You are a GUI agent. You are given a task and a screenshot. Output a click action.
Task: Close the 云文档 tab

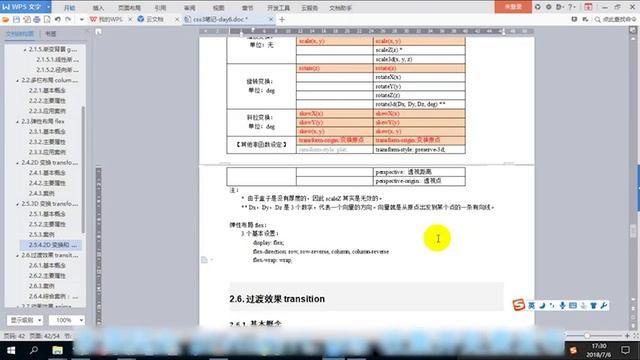(177, 19)
